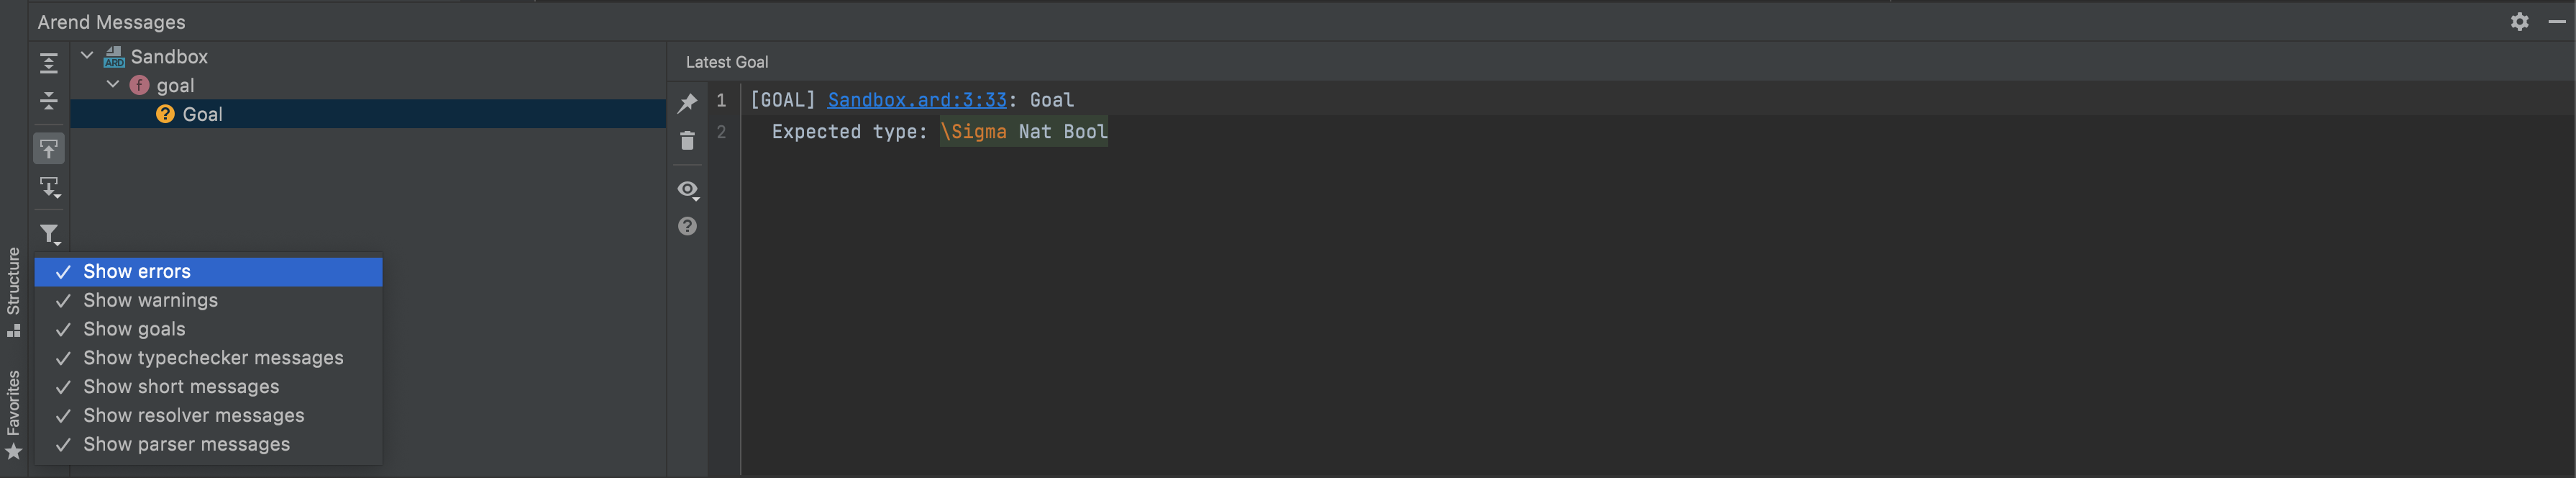The height and width of the screenshot is (478, 2576).
Task: Enable Autoscroll from Source
Action: point(48,187)
